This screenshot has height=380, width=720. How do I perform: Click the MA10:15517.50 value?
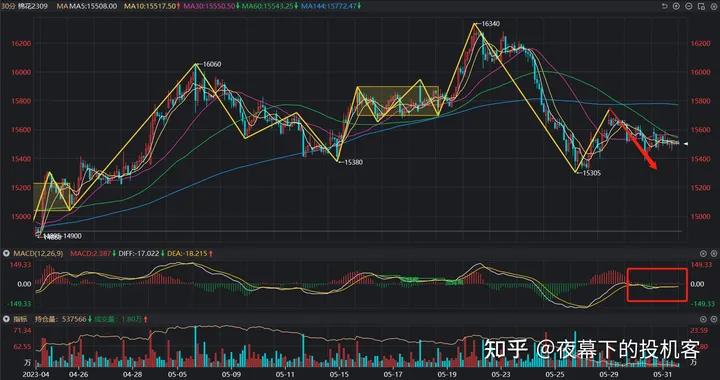tap(151, 6)
